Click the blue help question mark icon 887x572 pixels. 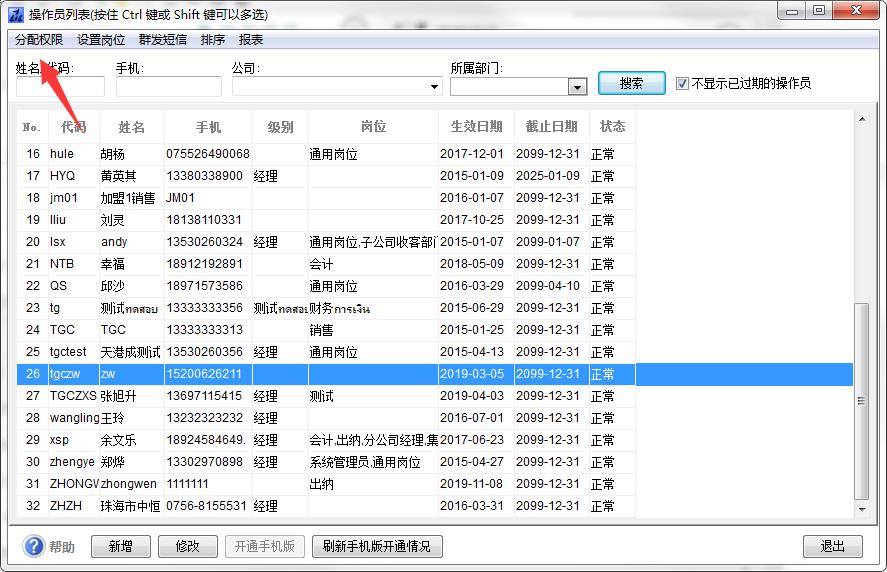[x=34, y=546]
